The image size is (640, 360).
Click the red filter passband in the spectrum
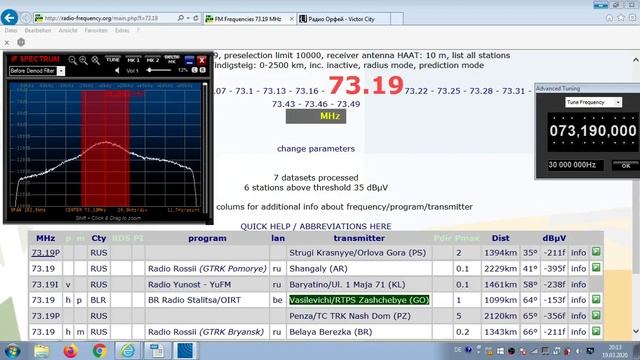[x=105, y=148]
